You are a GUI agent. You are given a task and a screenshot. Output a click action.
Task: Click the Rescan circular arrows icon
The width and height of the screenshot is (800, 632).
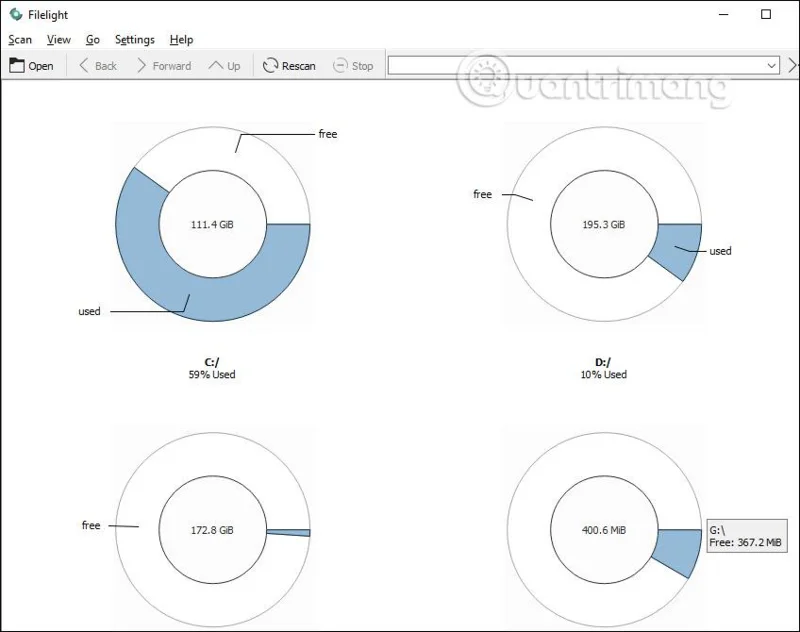pos(270,65)
